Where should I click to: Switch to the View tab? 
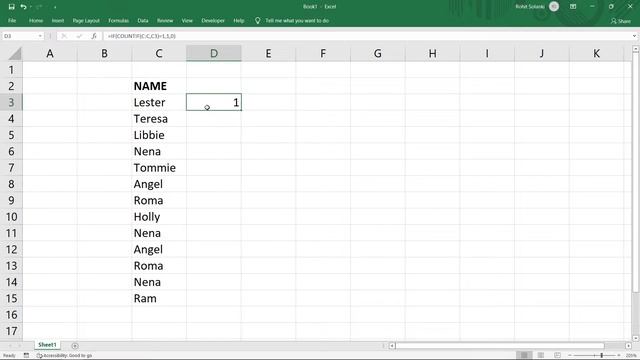187,20
